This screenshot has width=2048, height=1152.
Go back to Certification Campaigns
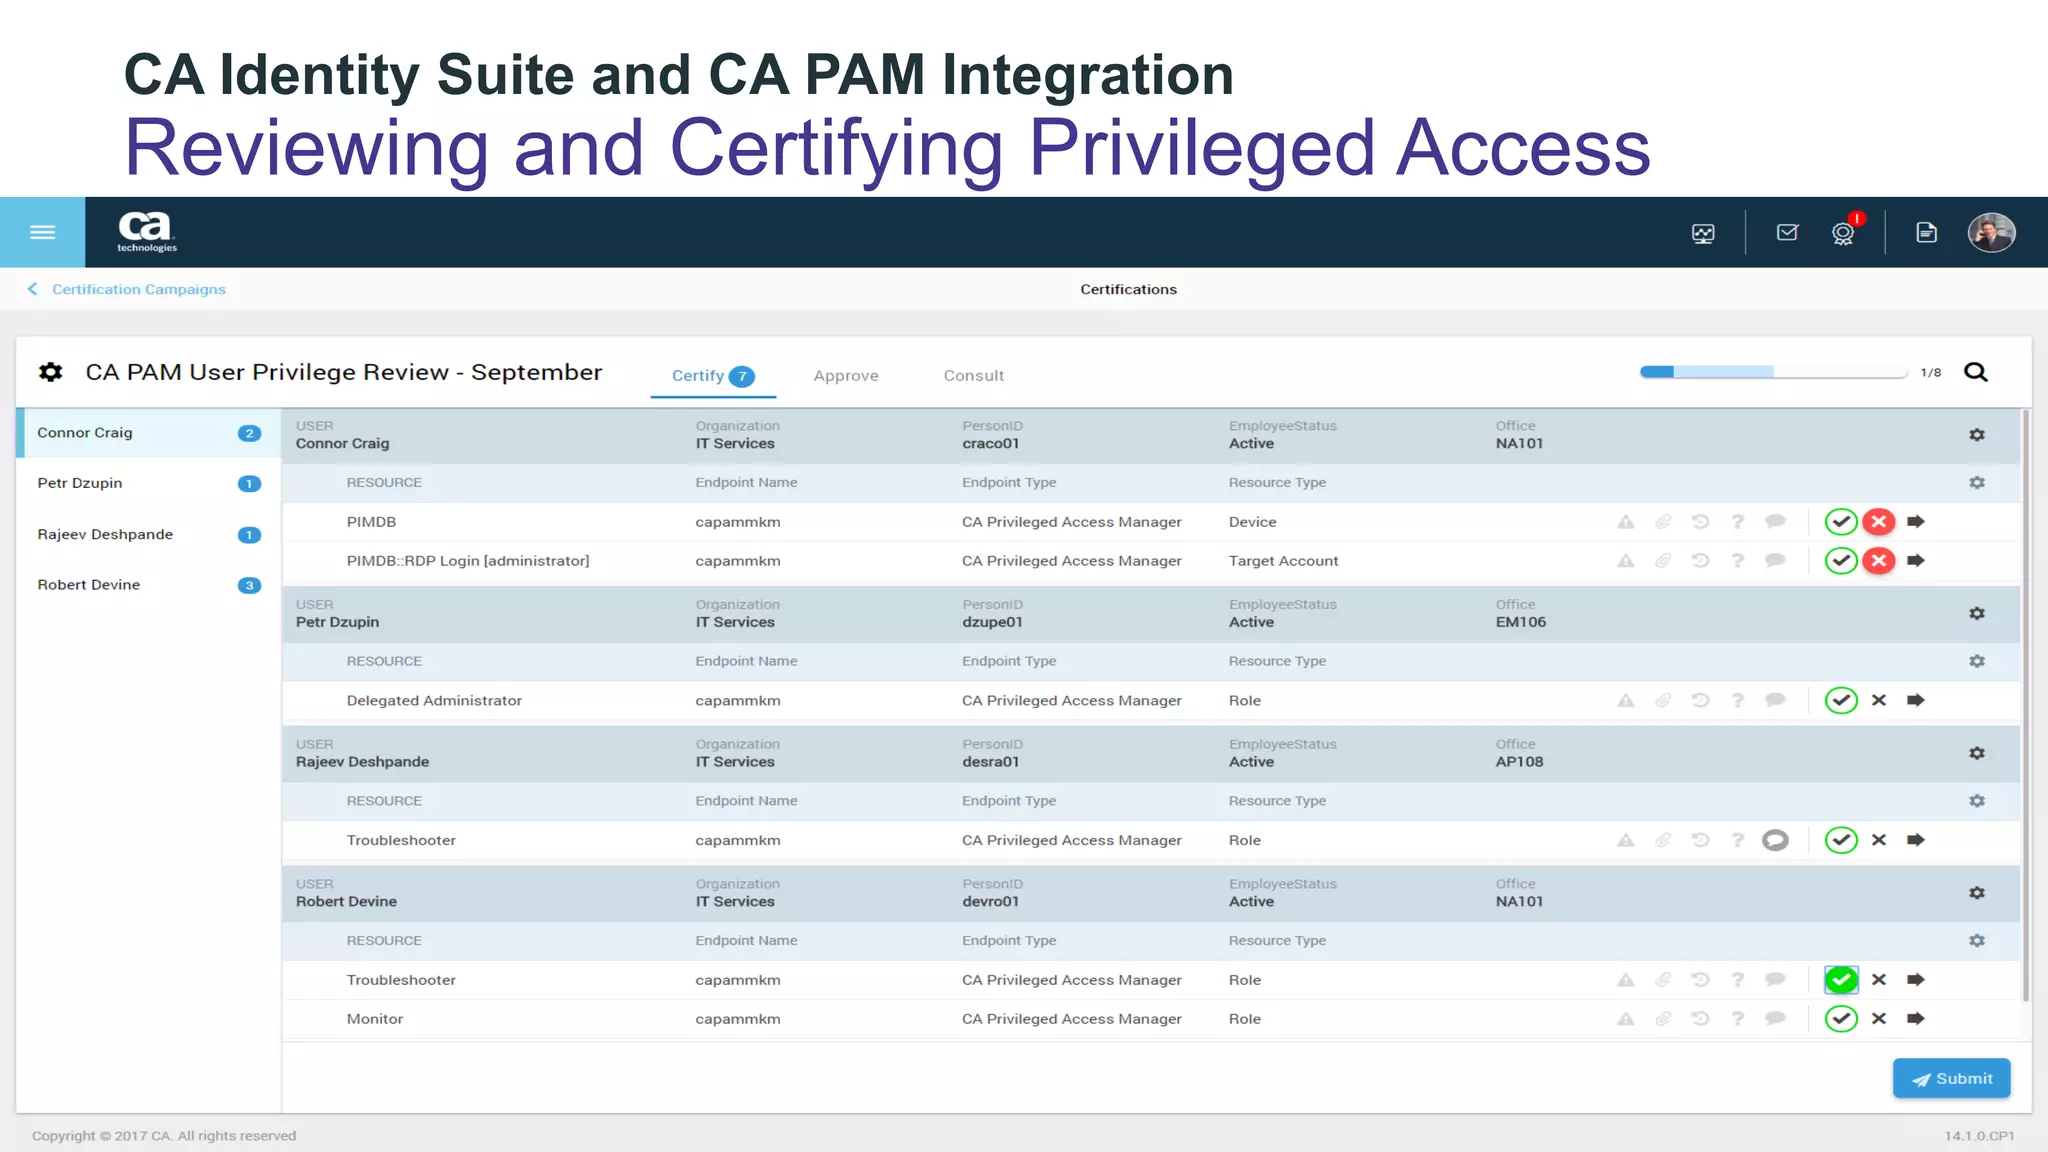coord(127,289)
